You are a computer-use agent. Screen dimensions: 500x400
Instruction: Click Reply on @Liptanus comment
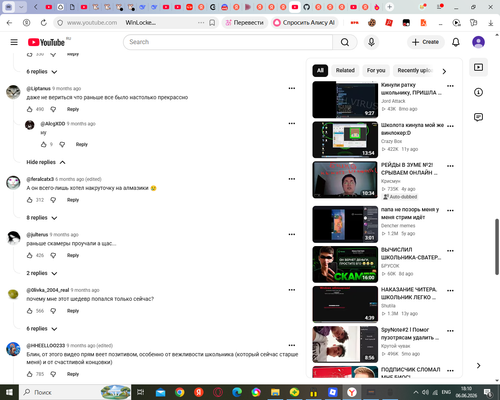73,109
